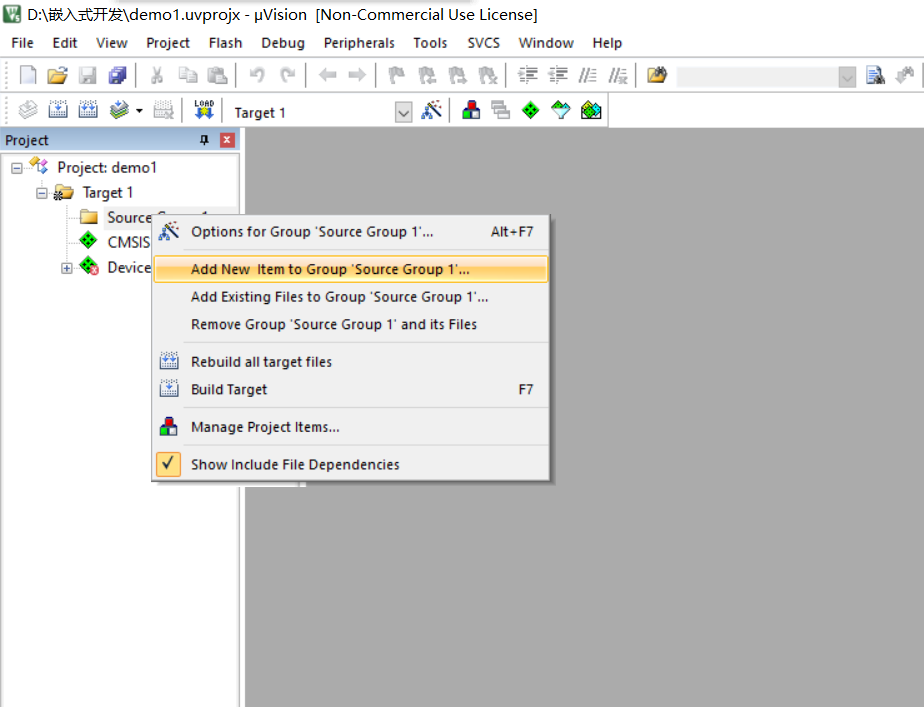Open the Flash menu

click(226, 43)
